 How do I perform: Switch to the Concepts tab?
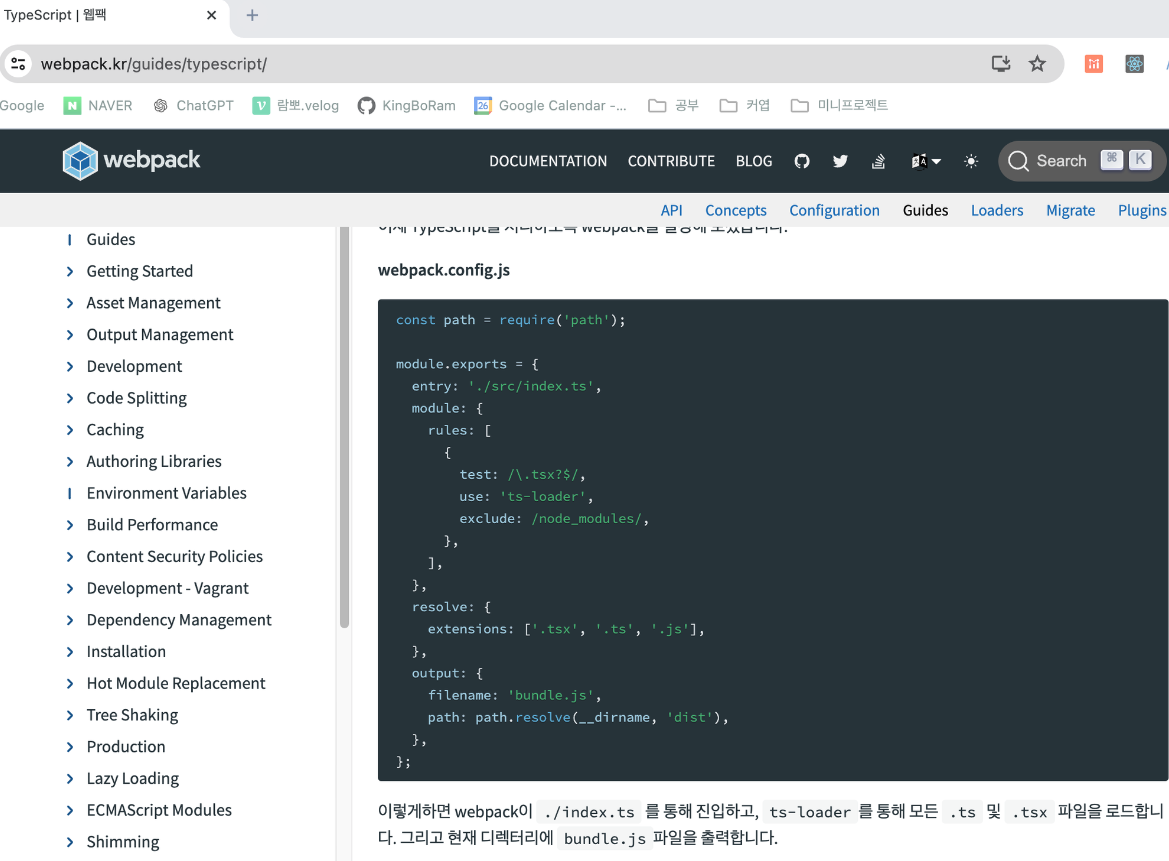tap(736, 210)
